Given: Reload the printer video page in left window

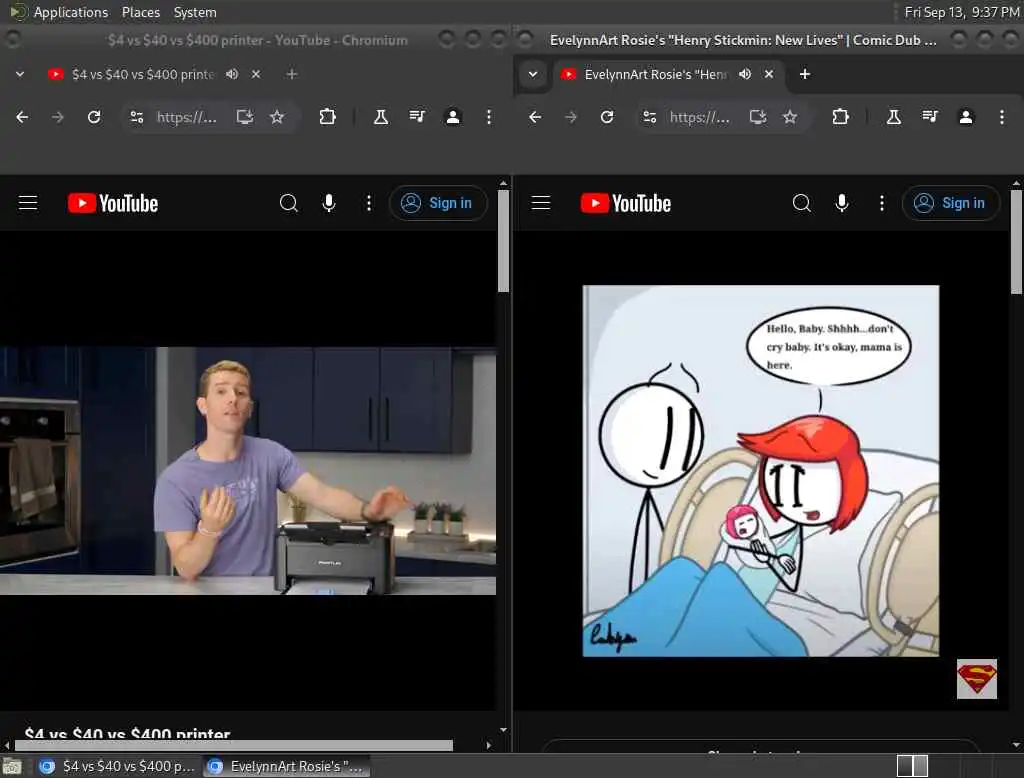Looking at the screenshot, I should tap(94, 117).
